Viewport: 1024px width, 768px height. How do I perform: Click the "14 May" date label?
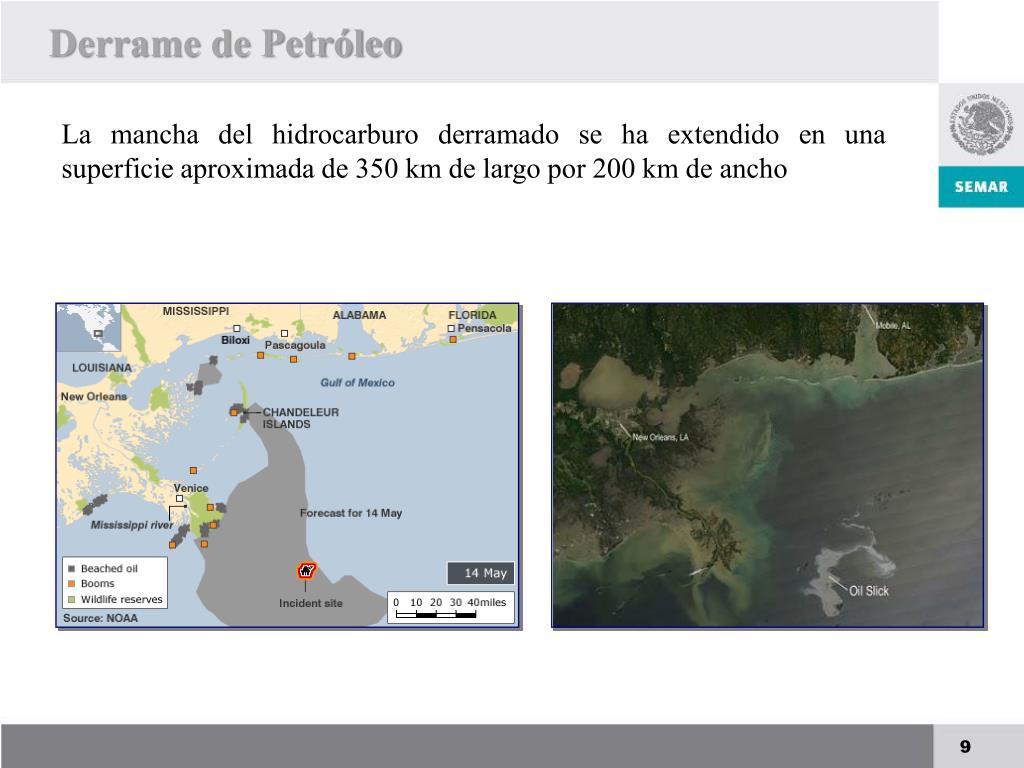(485, 573)
